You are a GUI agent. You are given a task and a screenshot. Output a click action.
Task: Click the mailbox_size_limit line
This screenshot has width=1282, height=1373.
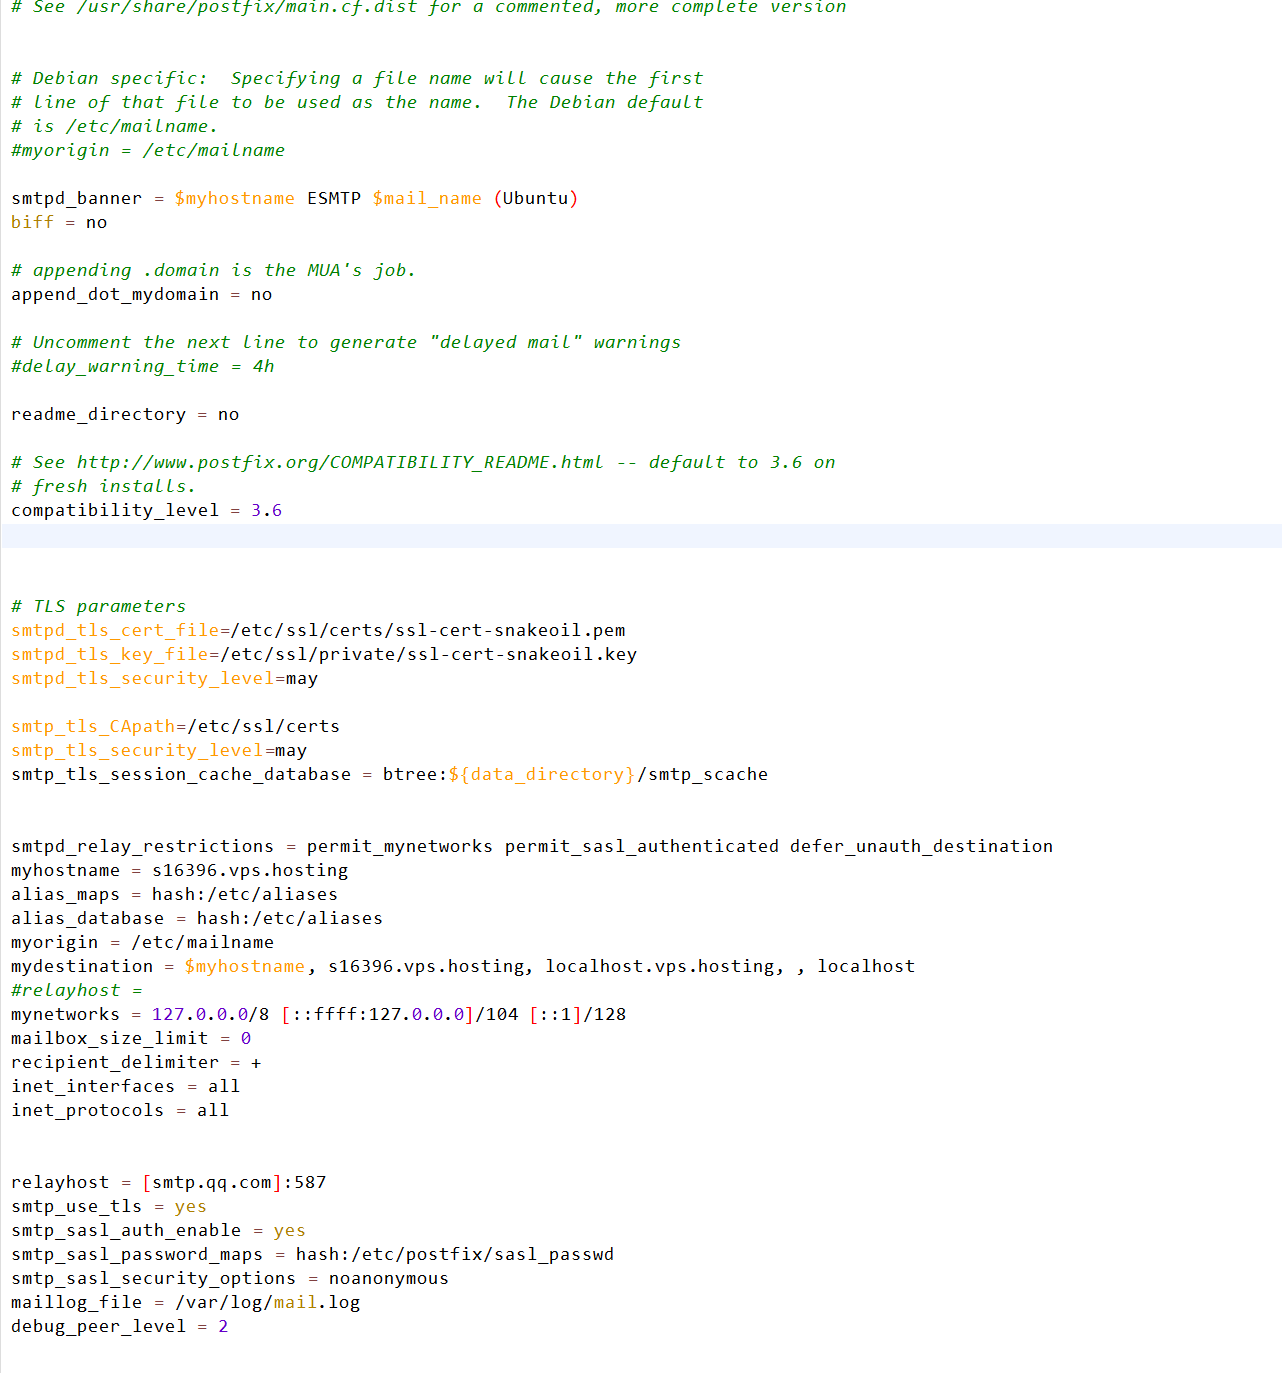[x=131, y=1038]
